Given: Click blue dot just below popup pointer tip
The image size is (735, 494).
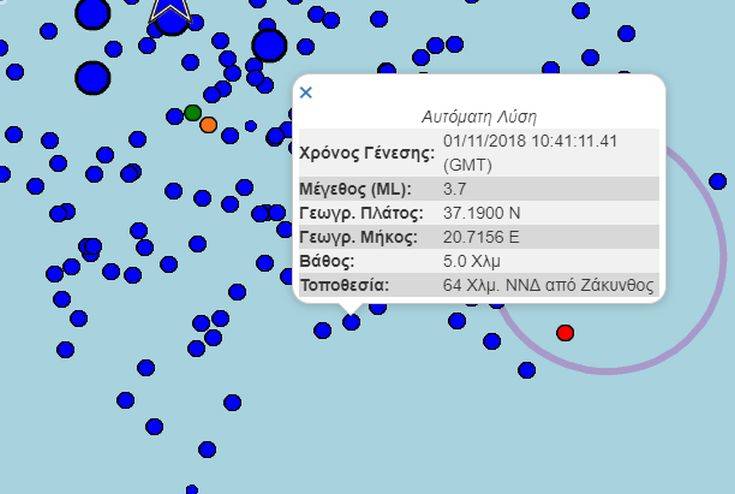Looking at the screenshot, I should click(352, 322).
